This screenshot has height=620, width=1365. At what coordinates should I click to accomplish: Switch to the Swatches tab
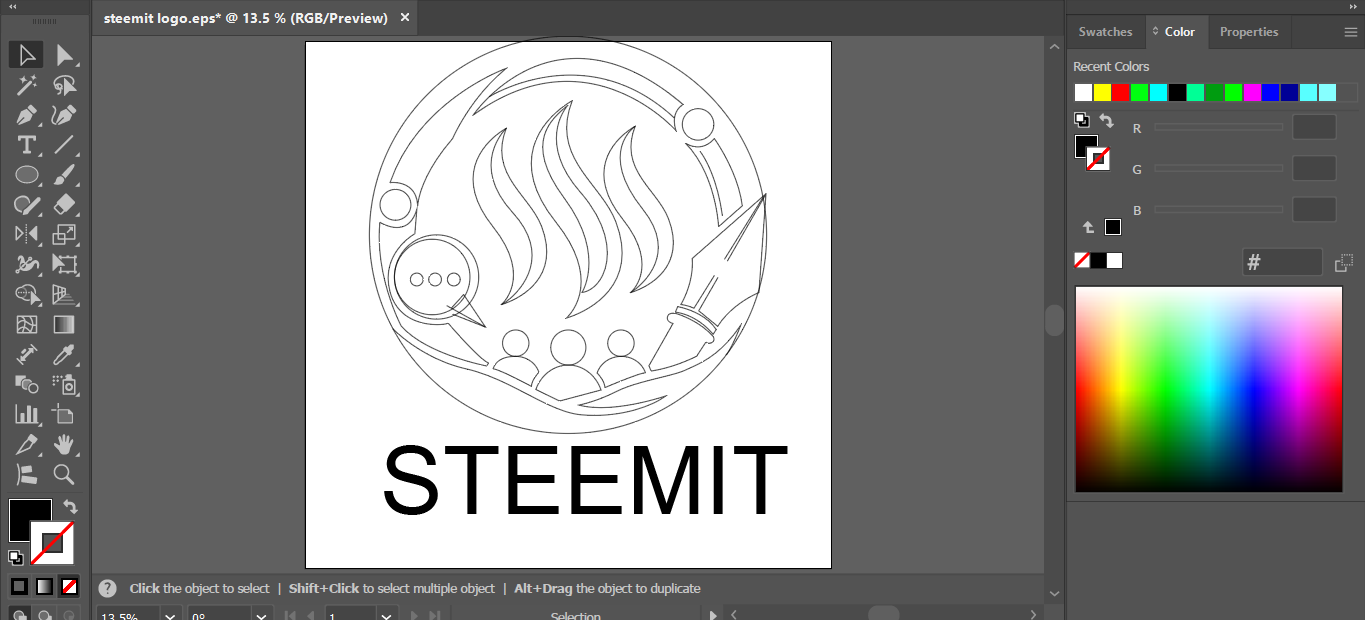1105,32
